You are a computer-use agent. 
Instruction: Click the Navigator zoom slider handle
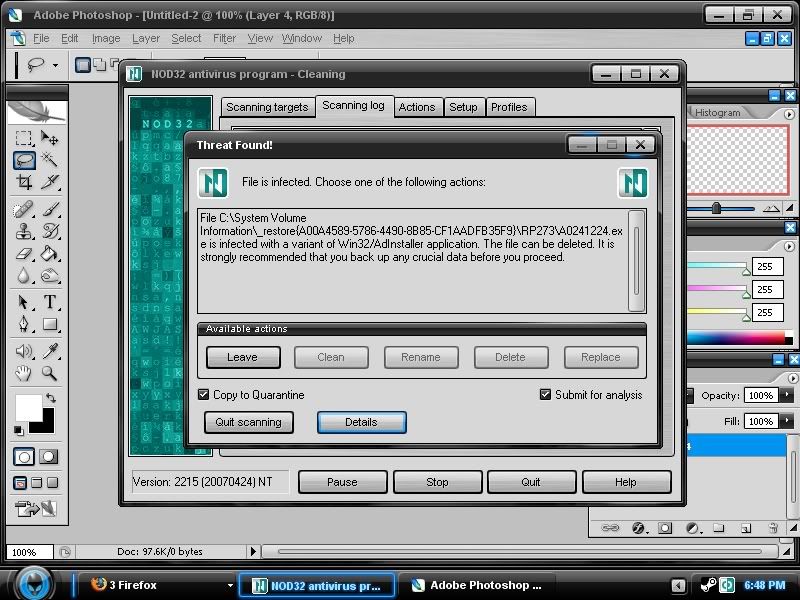pos(716,208)
